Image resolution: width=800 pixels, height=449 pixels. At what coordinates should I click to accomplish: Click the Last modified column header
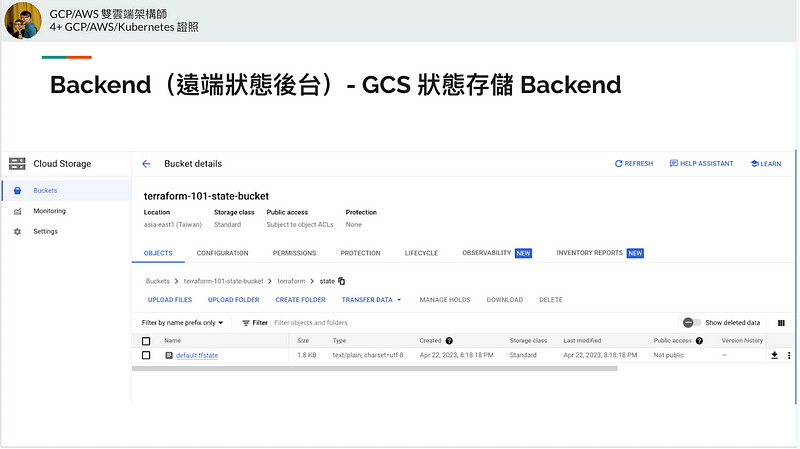tap(582, 341)
